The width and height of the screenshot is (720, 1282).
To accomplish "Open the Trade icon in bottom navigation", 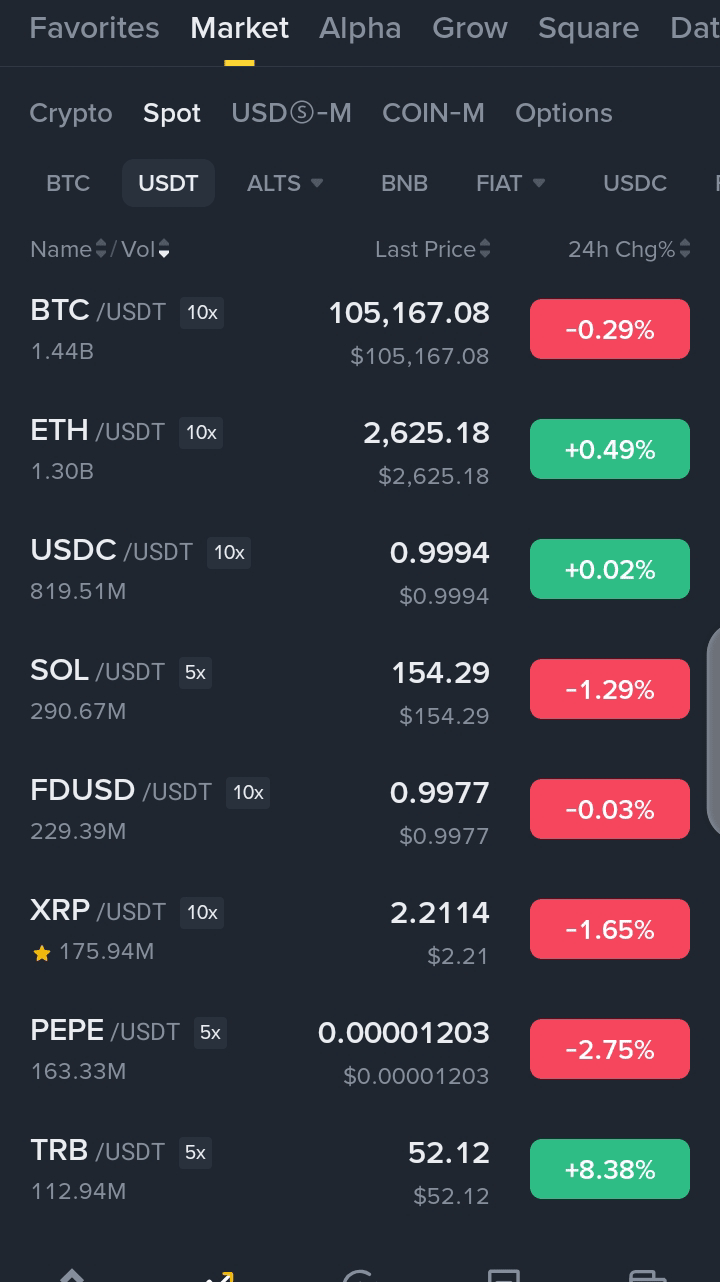I will (359, 1275).
